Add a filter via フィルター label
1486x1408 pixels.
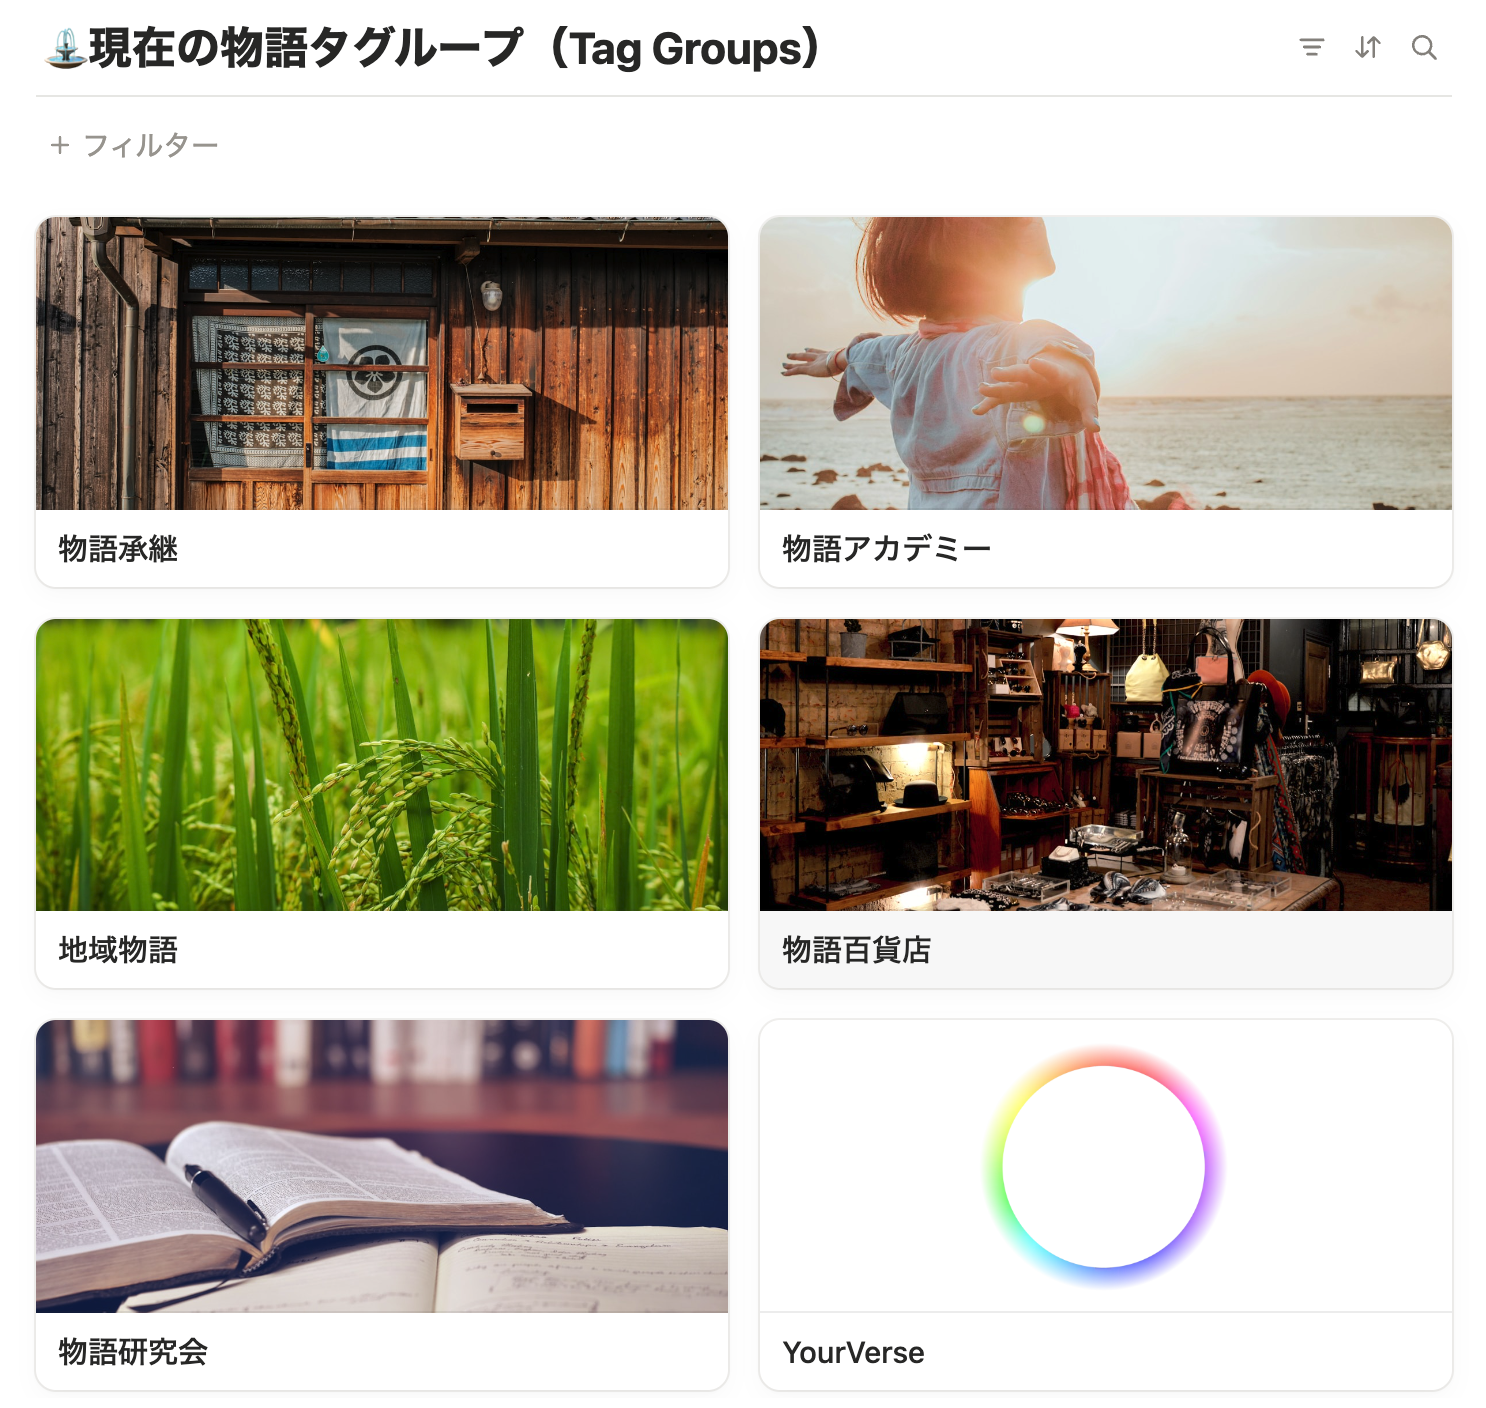[x=150, y=145]
